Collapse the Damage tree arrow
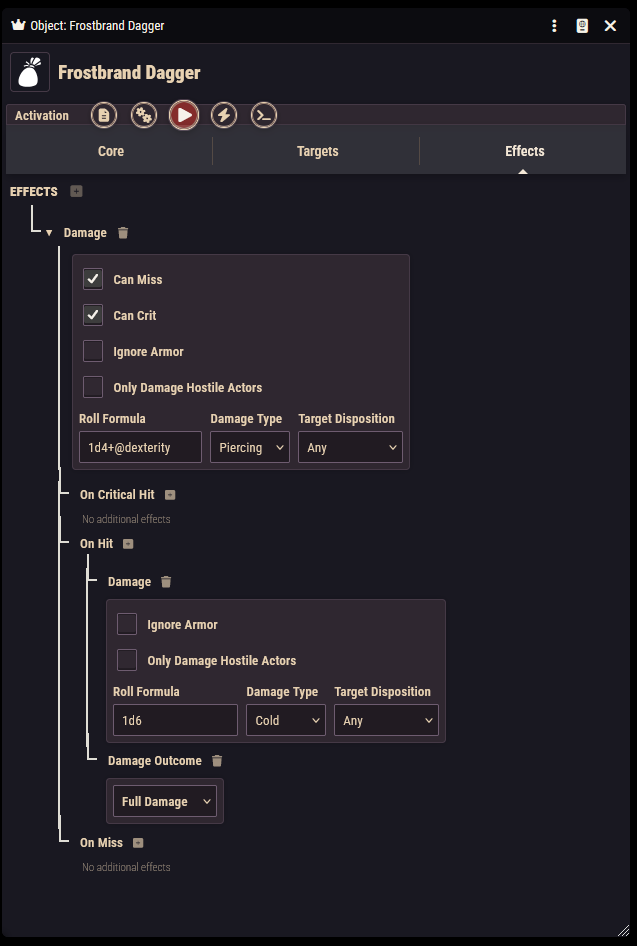637x946 pixels. [x=49, y=233]
